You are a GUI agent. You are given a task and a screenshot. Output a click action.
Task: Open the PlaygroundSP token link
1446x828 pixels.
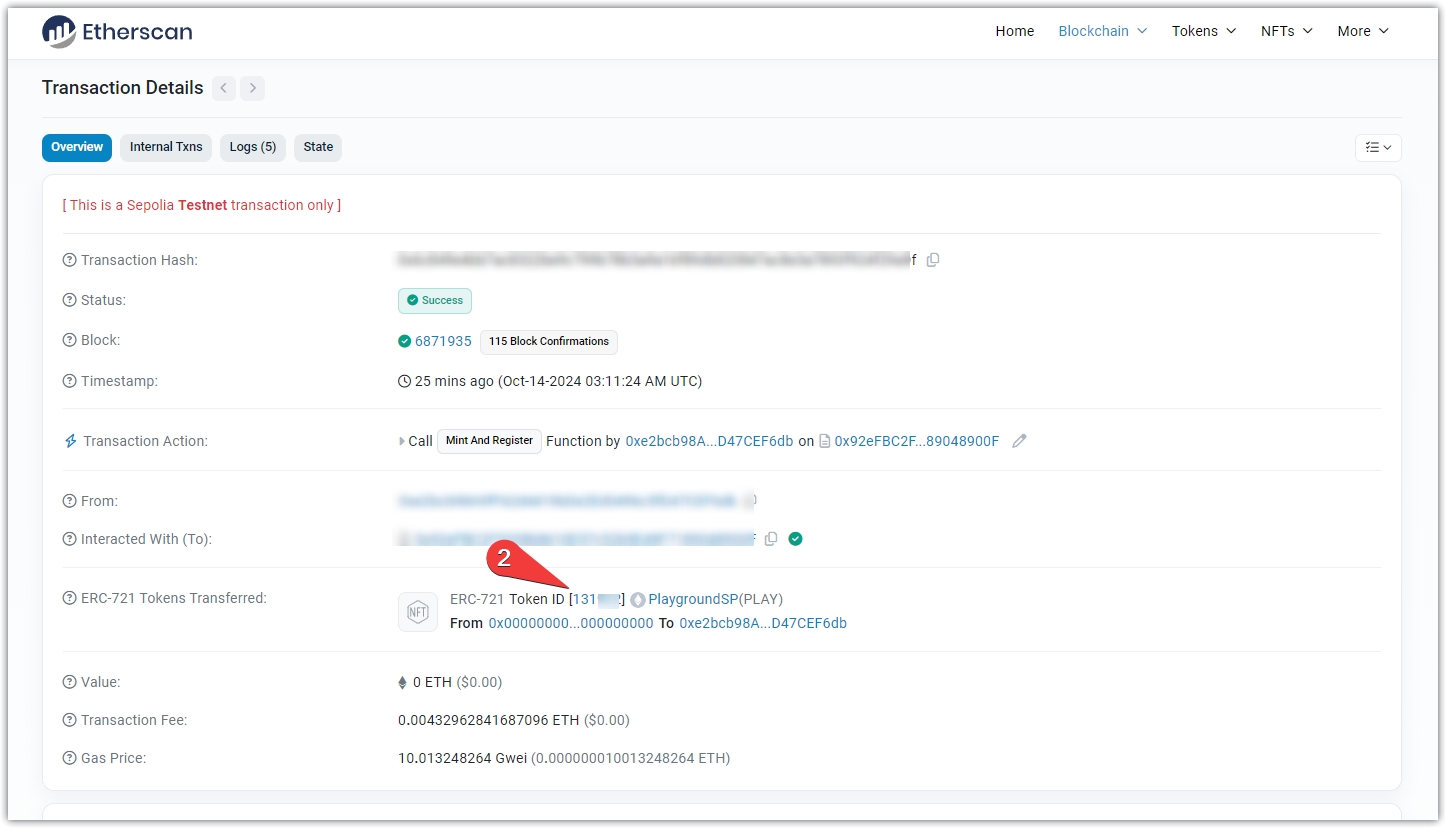[x=692, y=599]
